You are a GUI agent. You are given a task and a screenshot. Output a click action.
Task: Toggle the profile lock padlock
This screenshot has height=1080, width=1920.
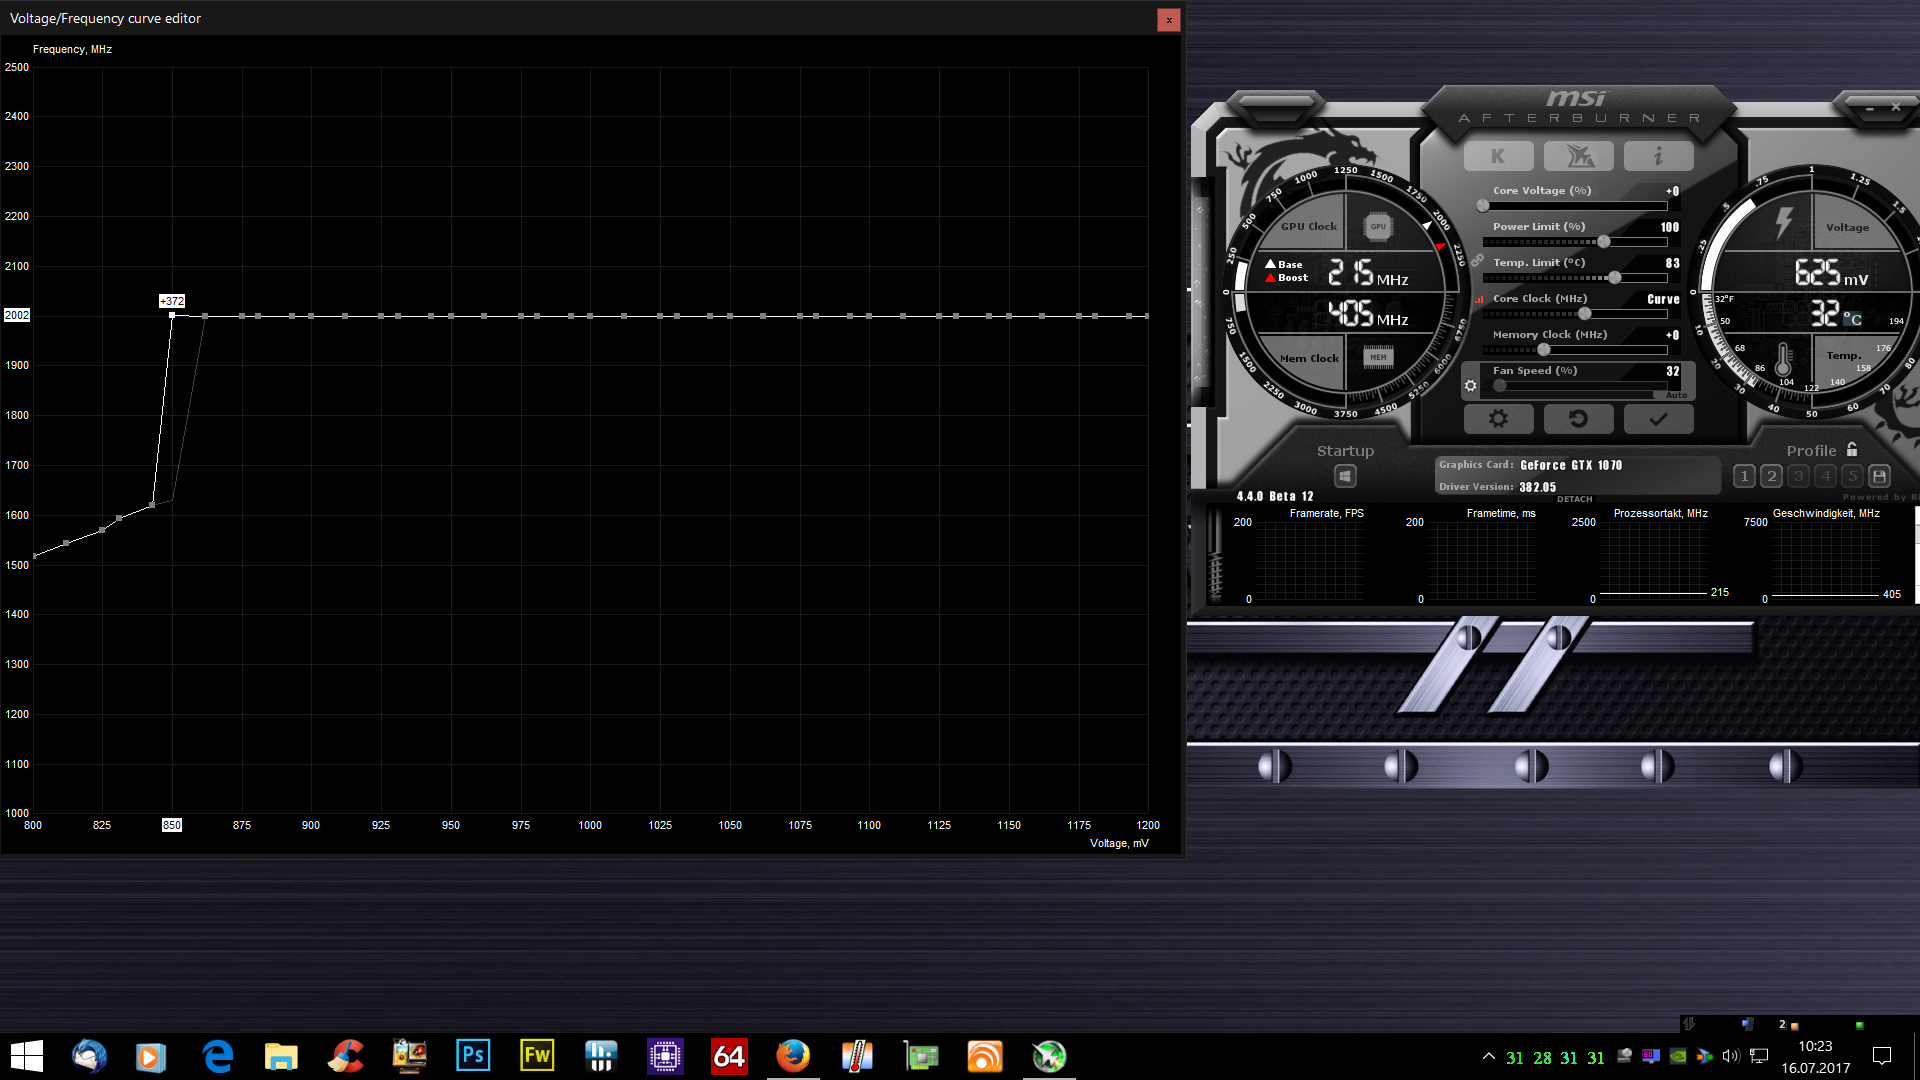click(1852, 450)
